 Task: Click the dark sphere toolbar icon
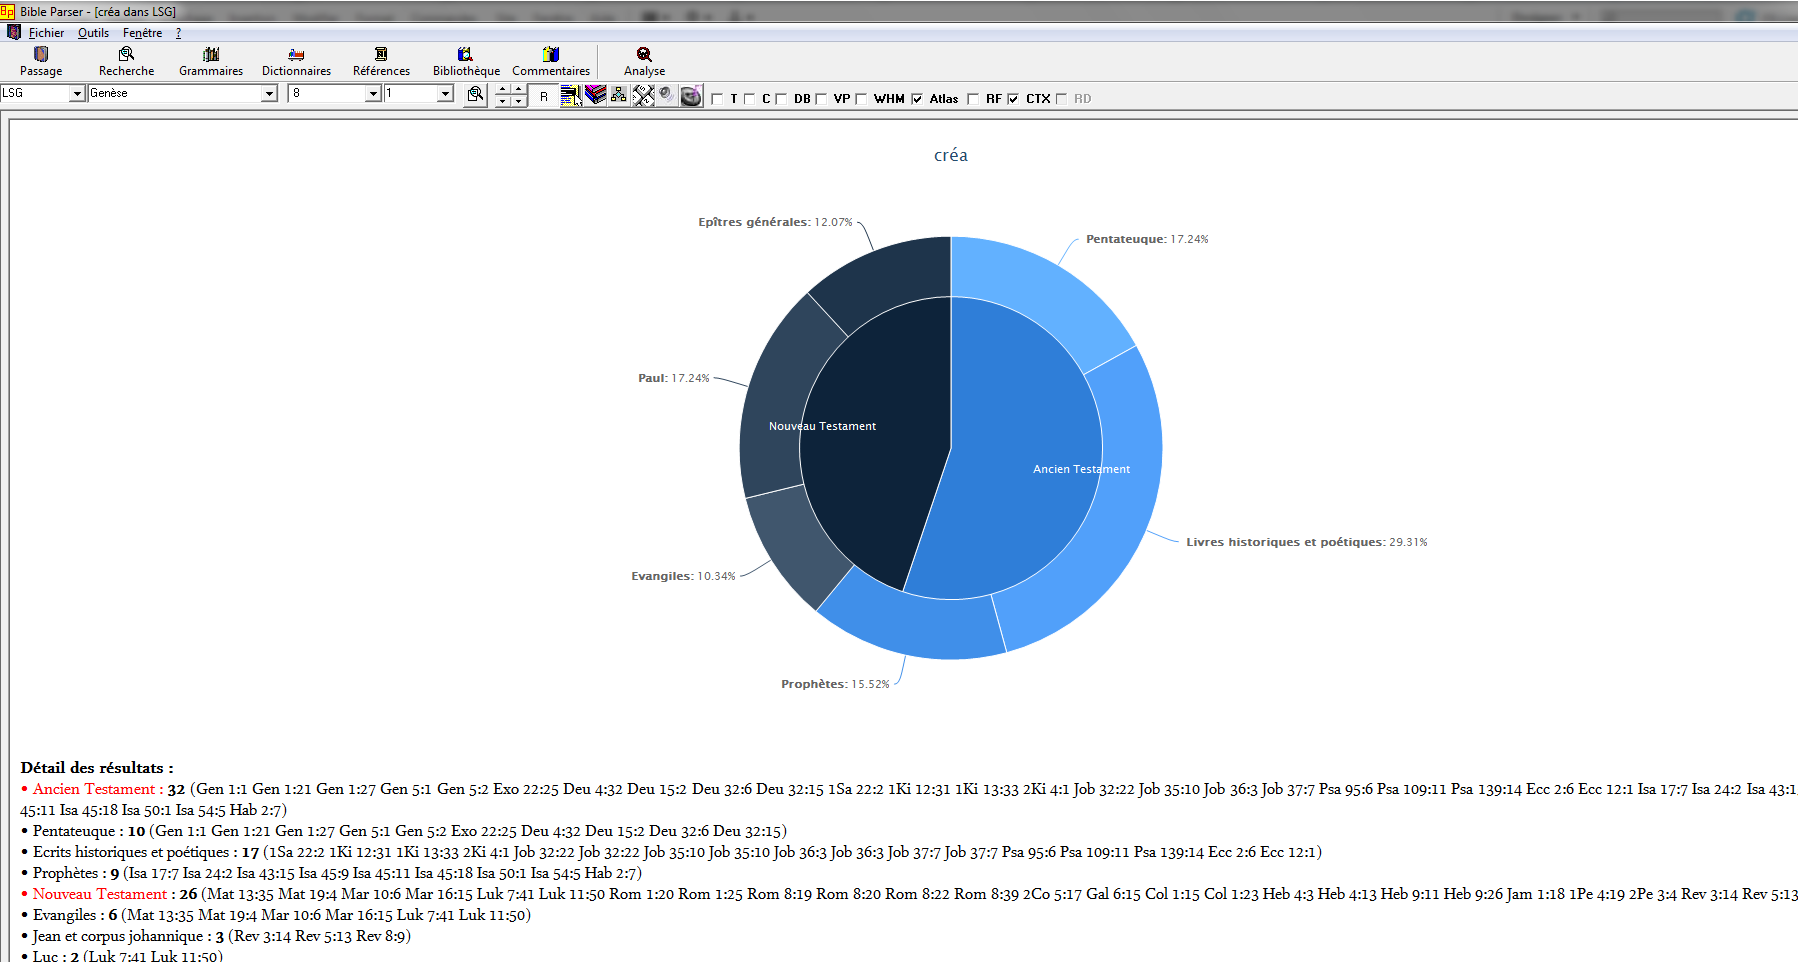[691, 96]
